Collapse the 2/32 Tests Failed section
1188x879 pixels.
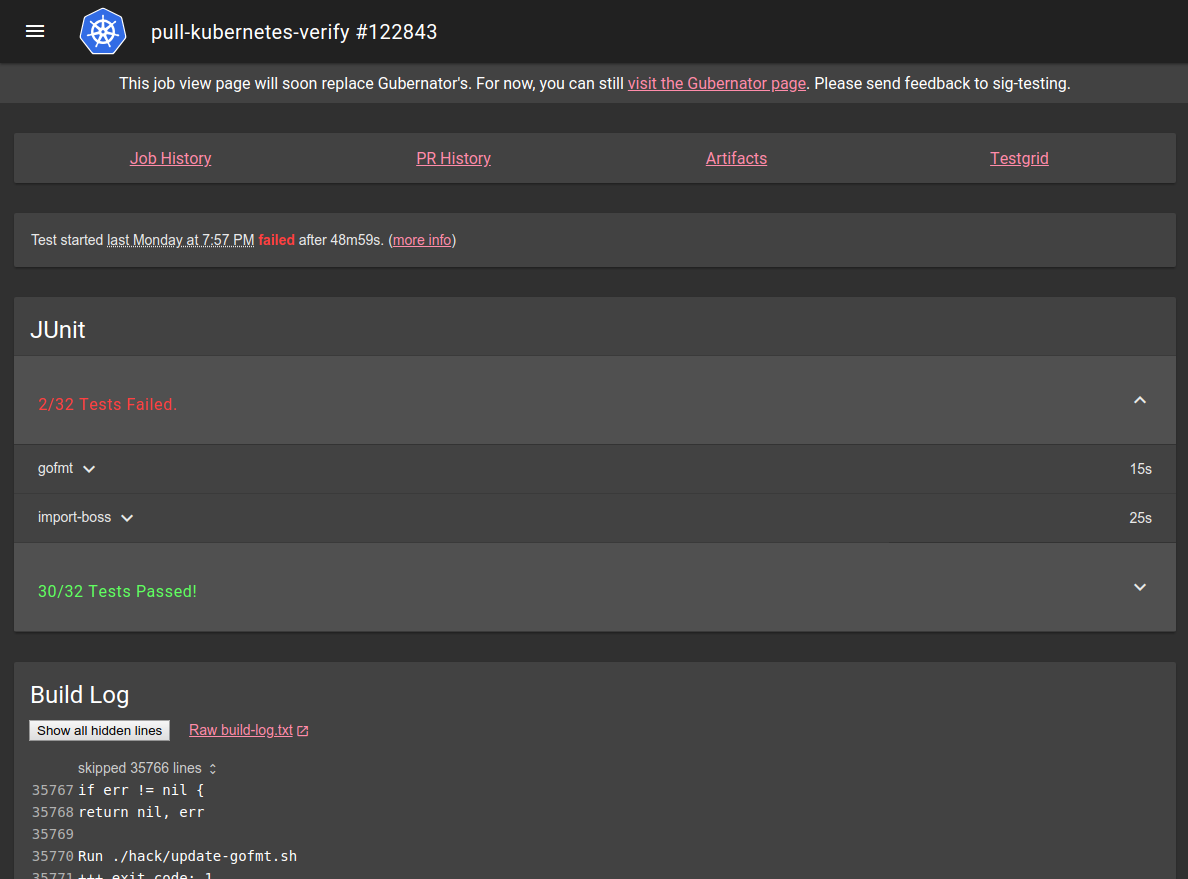point(1139,401)
